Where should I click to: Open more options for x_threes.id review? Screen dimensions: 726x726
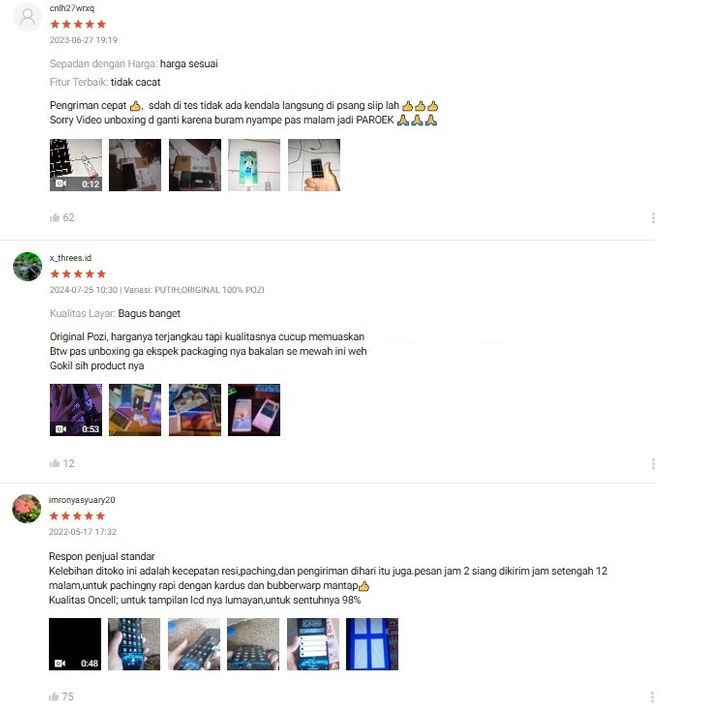(x=653, y=464)
